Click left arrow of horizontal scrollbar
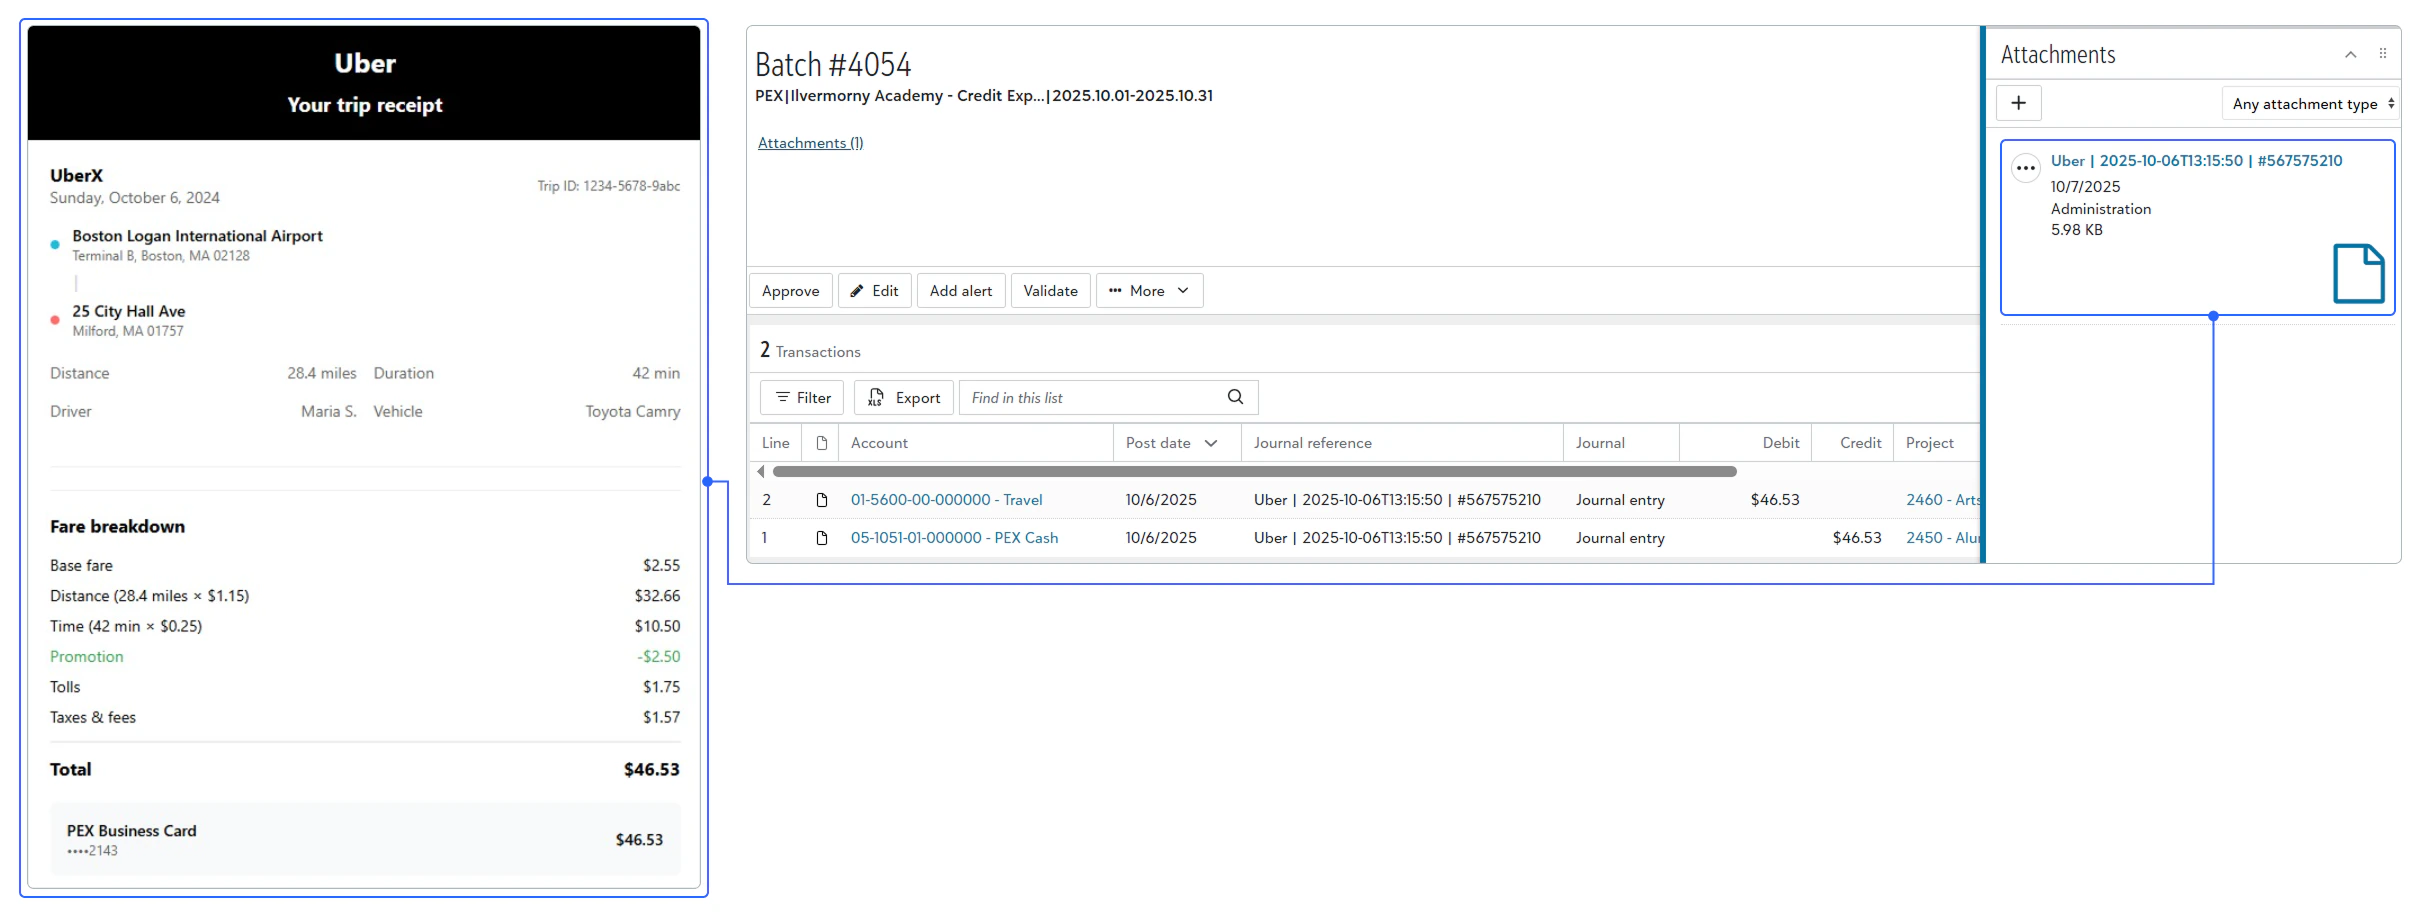Viewport: 2429px width, 914px height. 761,471
